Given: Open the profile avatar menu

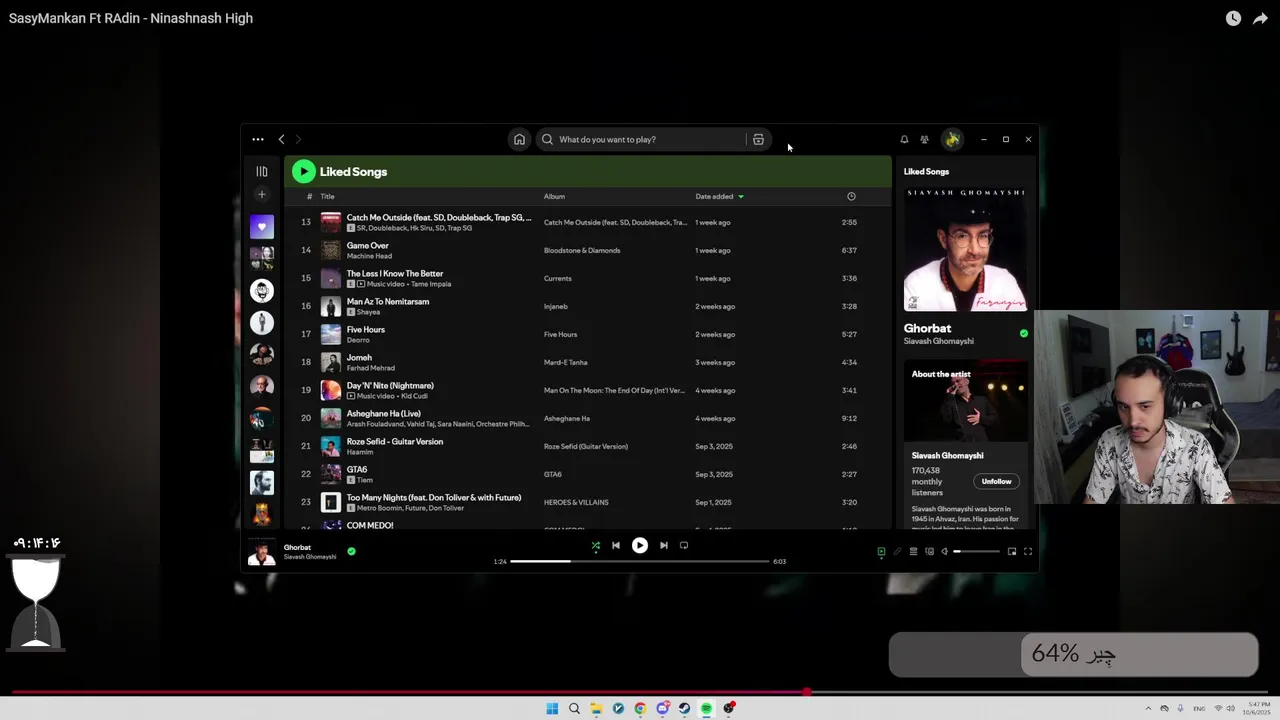Looking at the screenshot, I should [x=952, y=139].
